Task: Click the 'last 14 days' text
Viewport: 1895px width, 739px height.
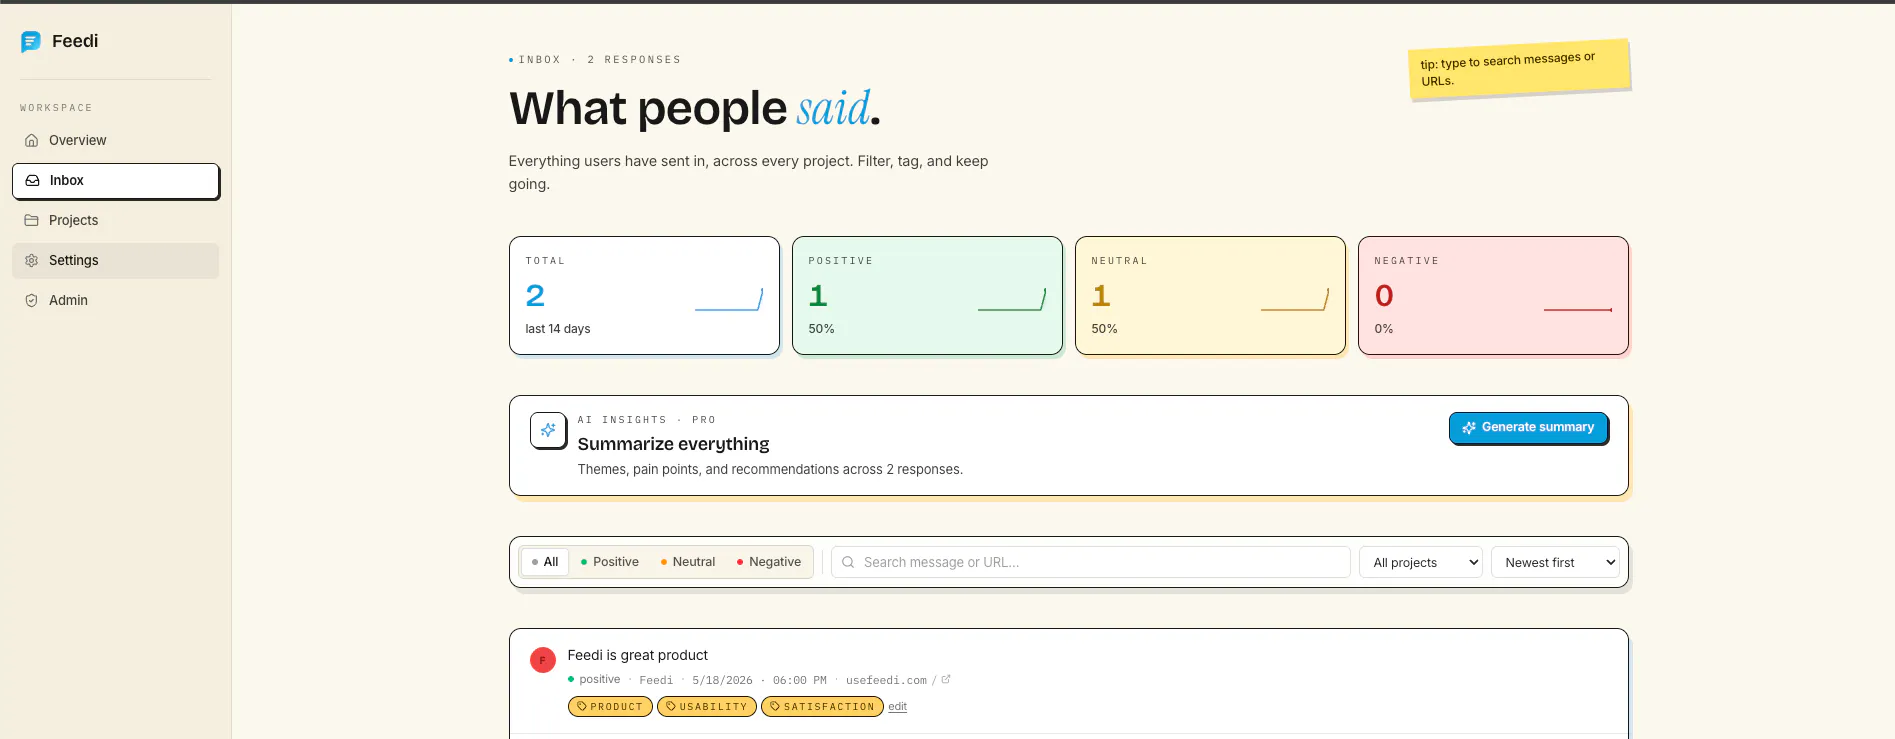Action: (x=558, y=329)
